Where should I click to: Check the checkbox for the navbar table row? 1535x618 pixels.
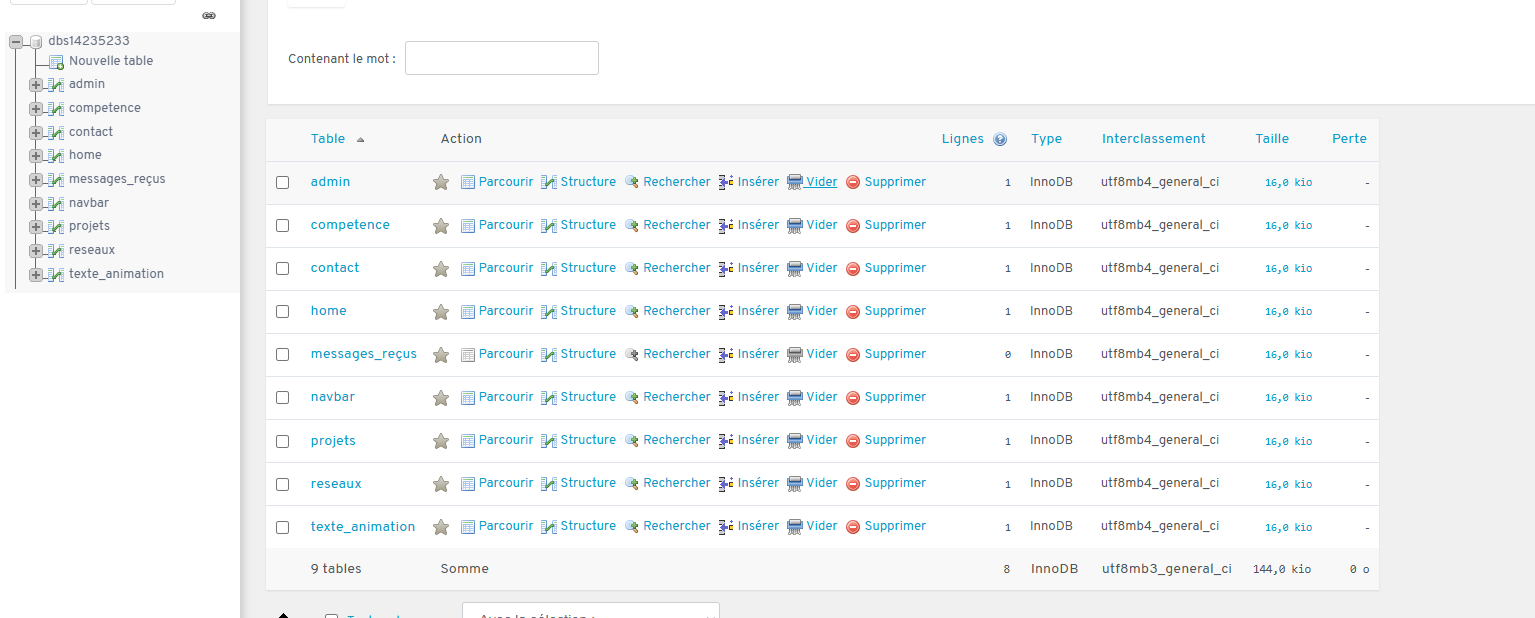(282, 397)
